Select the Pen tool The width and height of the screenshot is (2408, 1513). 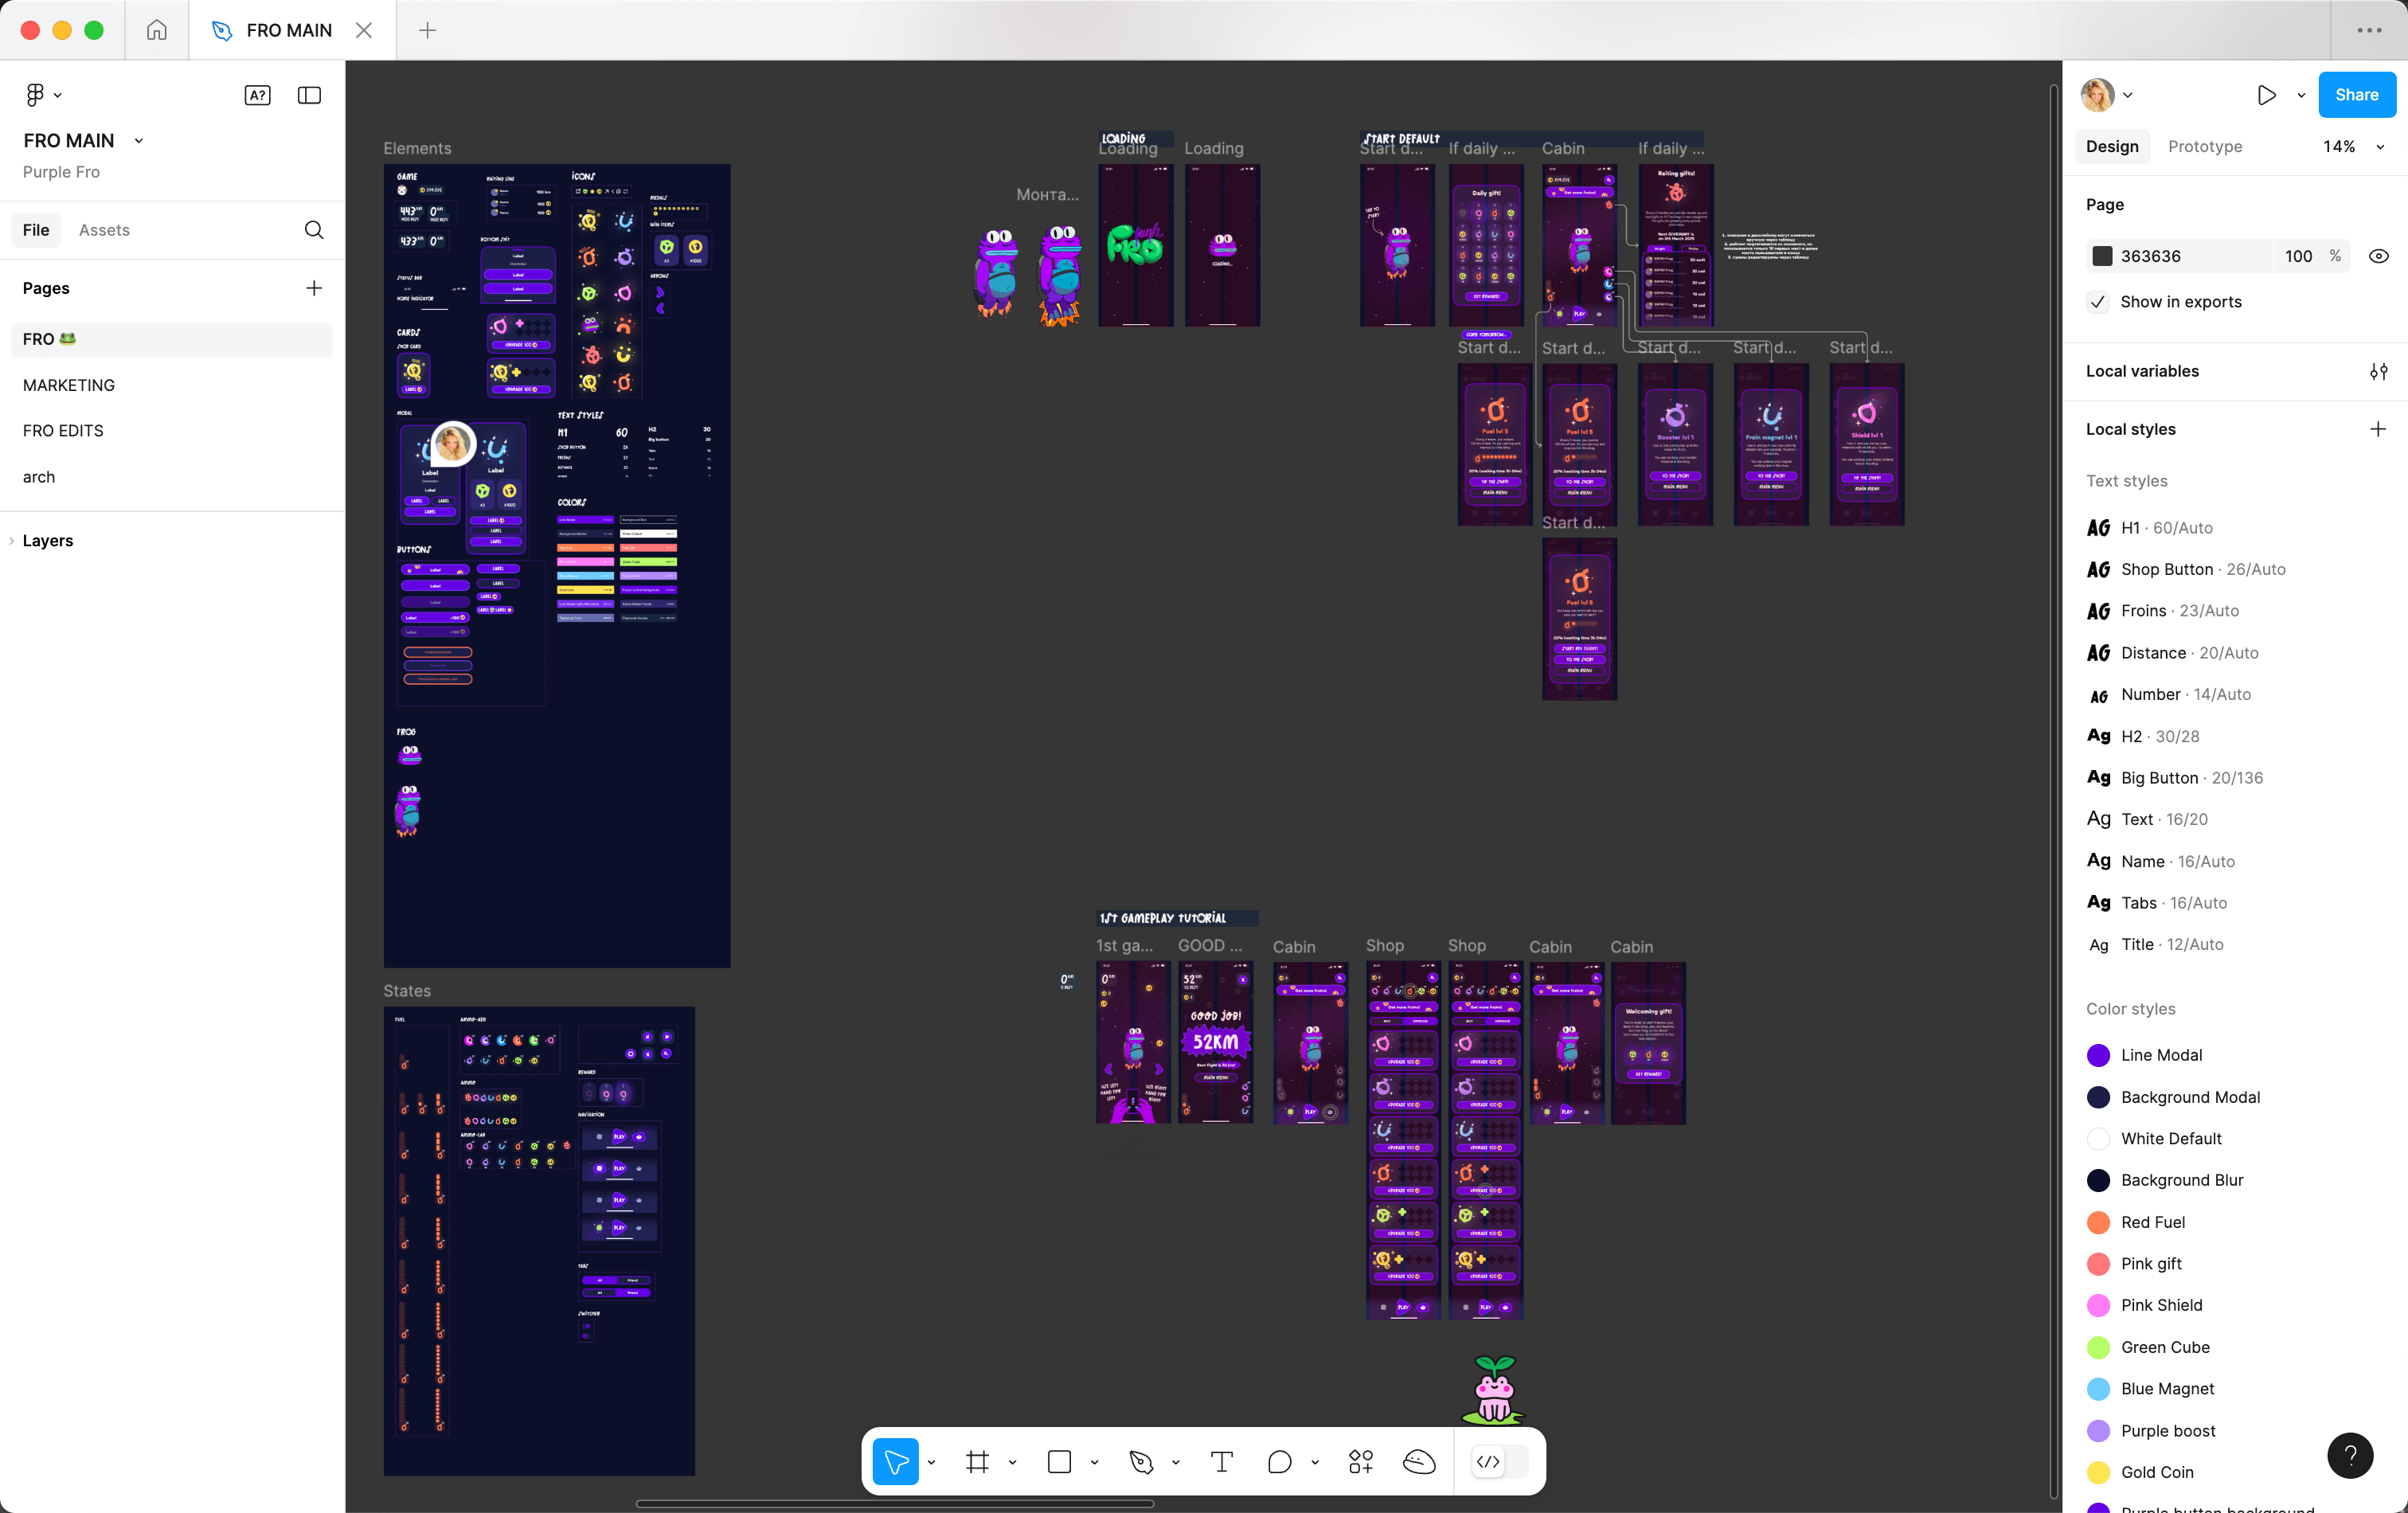[x=1141, y=1462]
